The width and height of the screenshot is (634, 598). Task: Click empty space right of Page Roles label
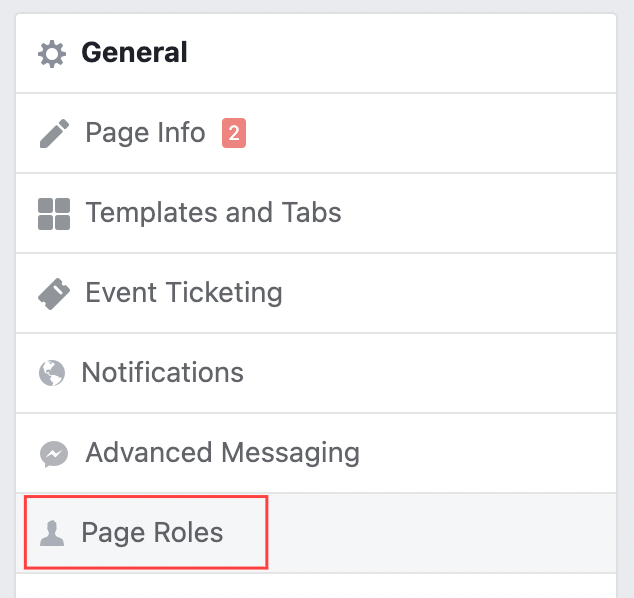pos(440,533)
